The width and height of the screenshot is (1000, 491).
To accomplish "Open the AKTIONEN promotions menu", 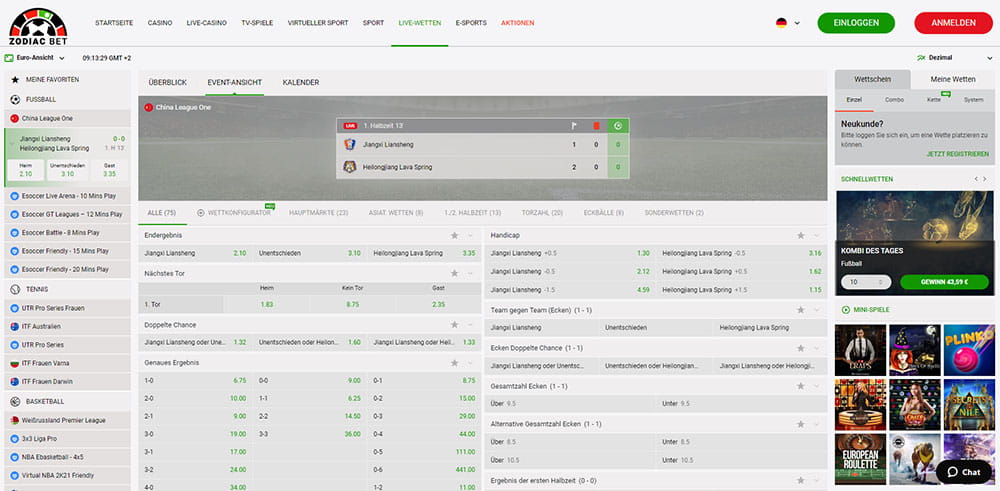I will click(x=518, y=23).
